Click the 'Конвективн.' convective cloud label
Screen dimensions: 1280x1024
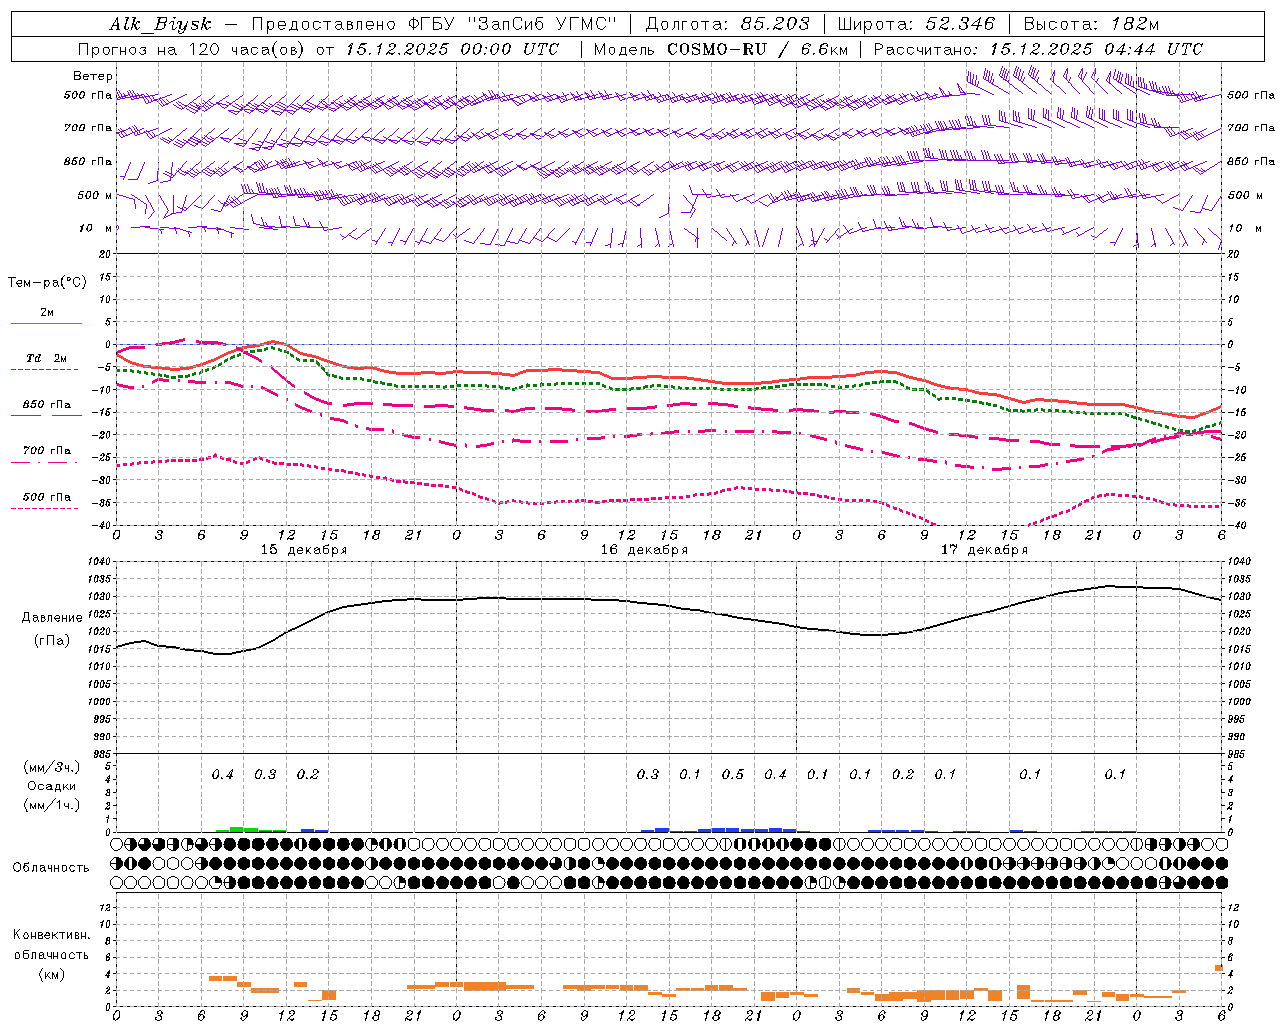click(x=52, y=935)
